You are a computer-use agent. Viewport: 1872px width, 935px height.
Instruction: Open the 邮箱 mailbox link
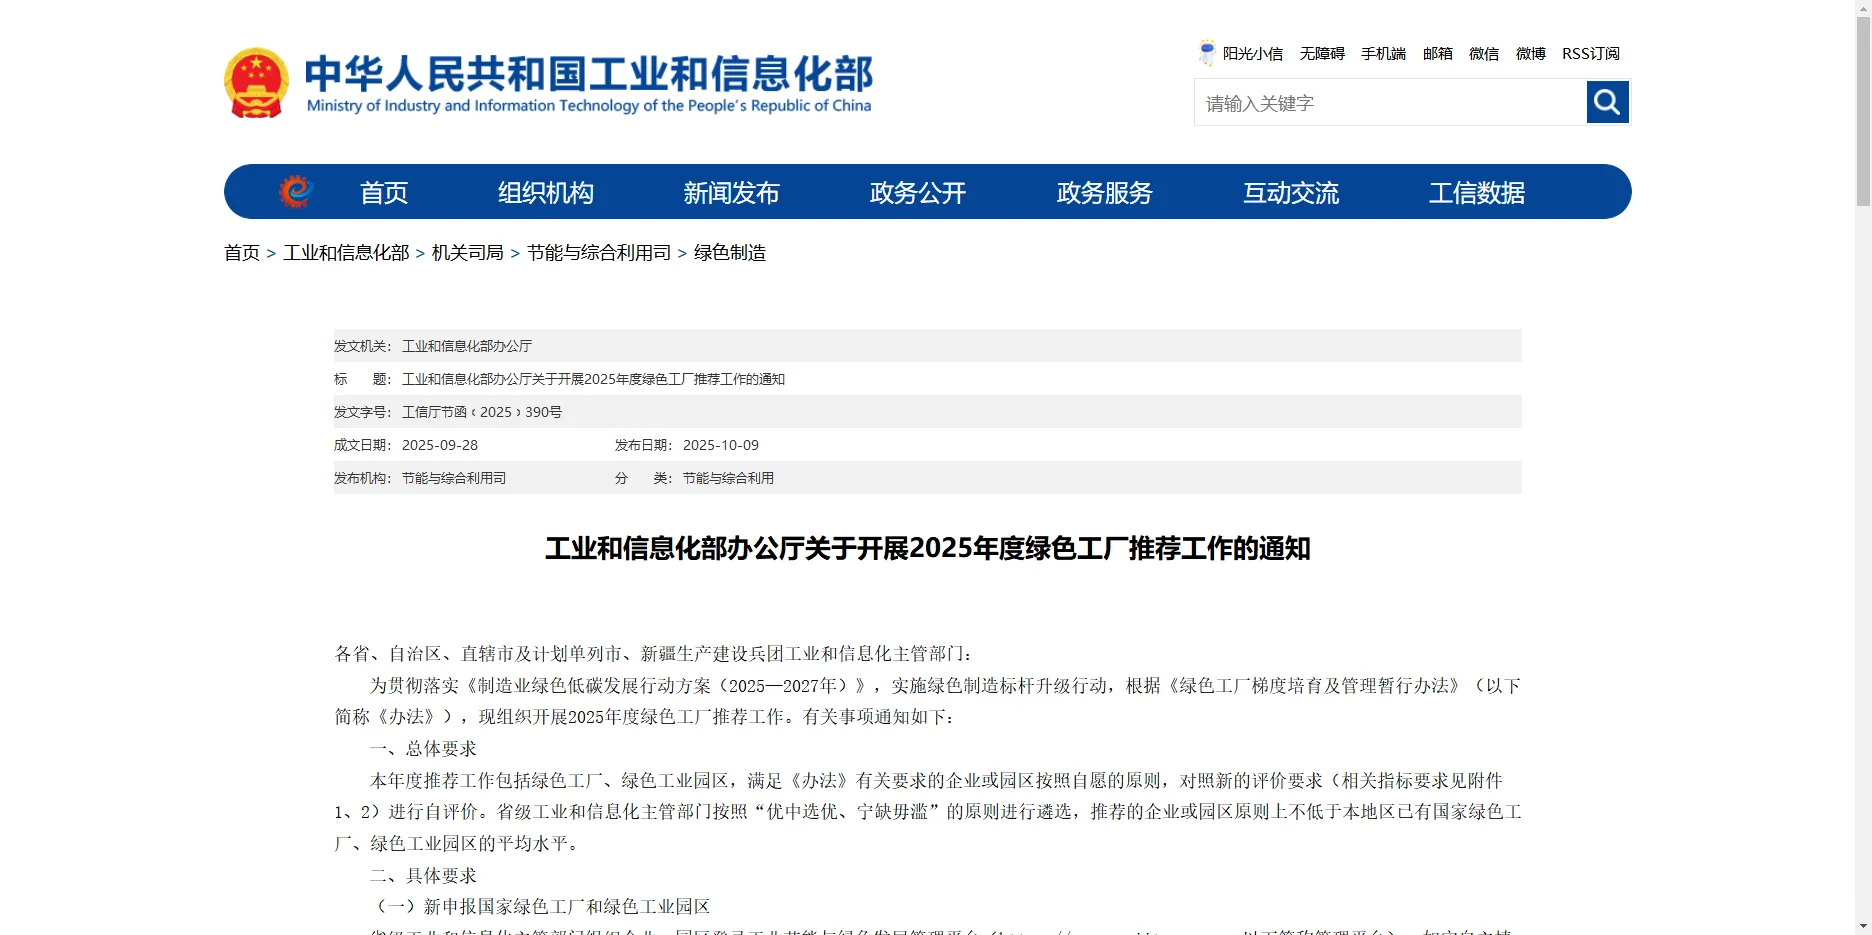coord(1437,53)
